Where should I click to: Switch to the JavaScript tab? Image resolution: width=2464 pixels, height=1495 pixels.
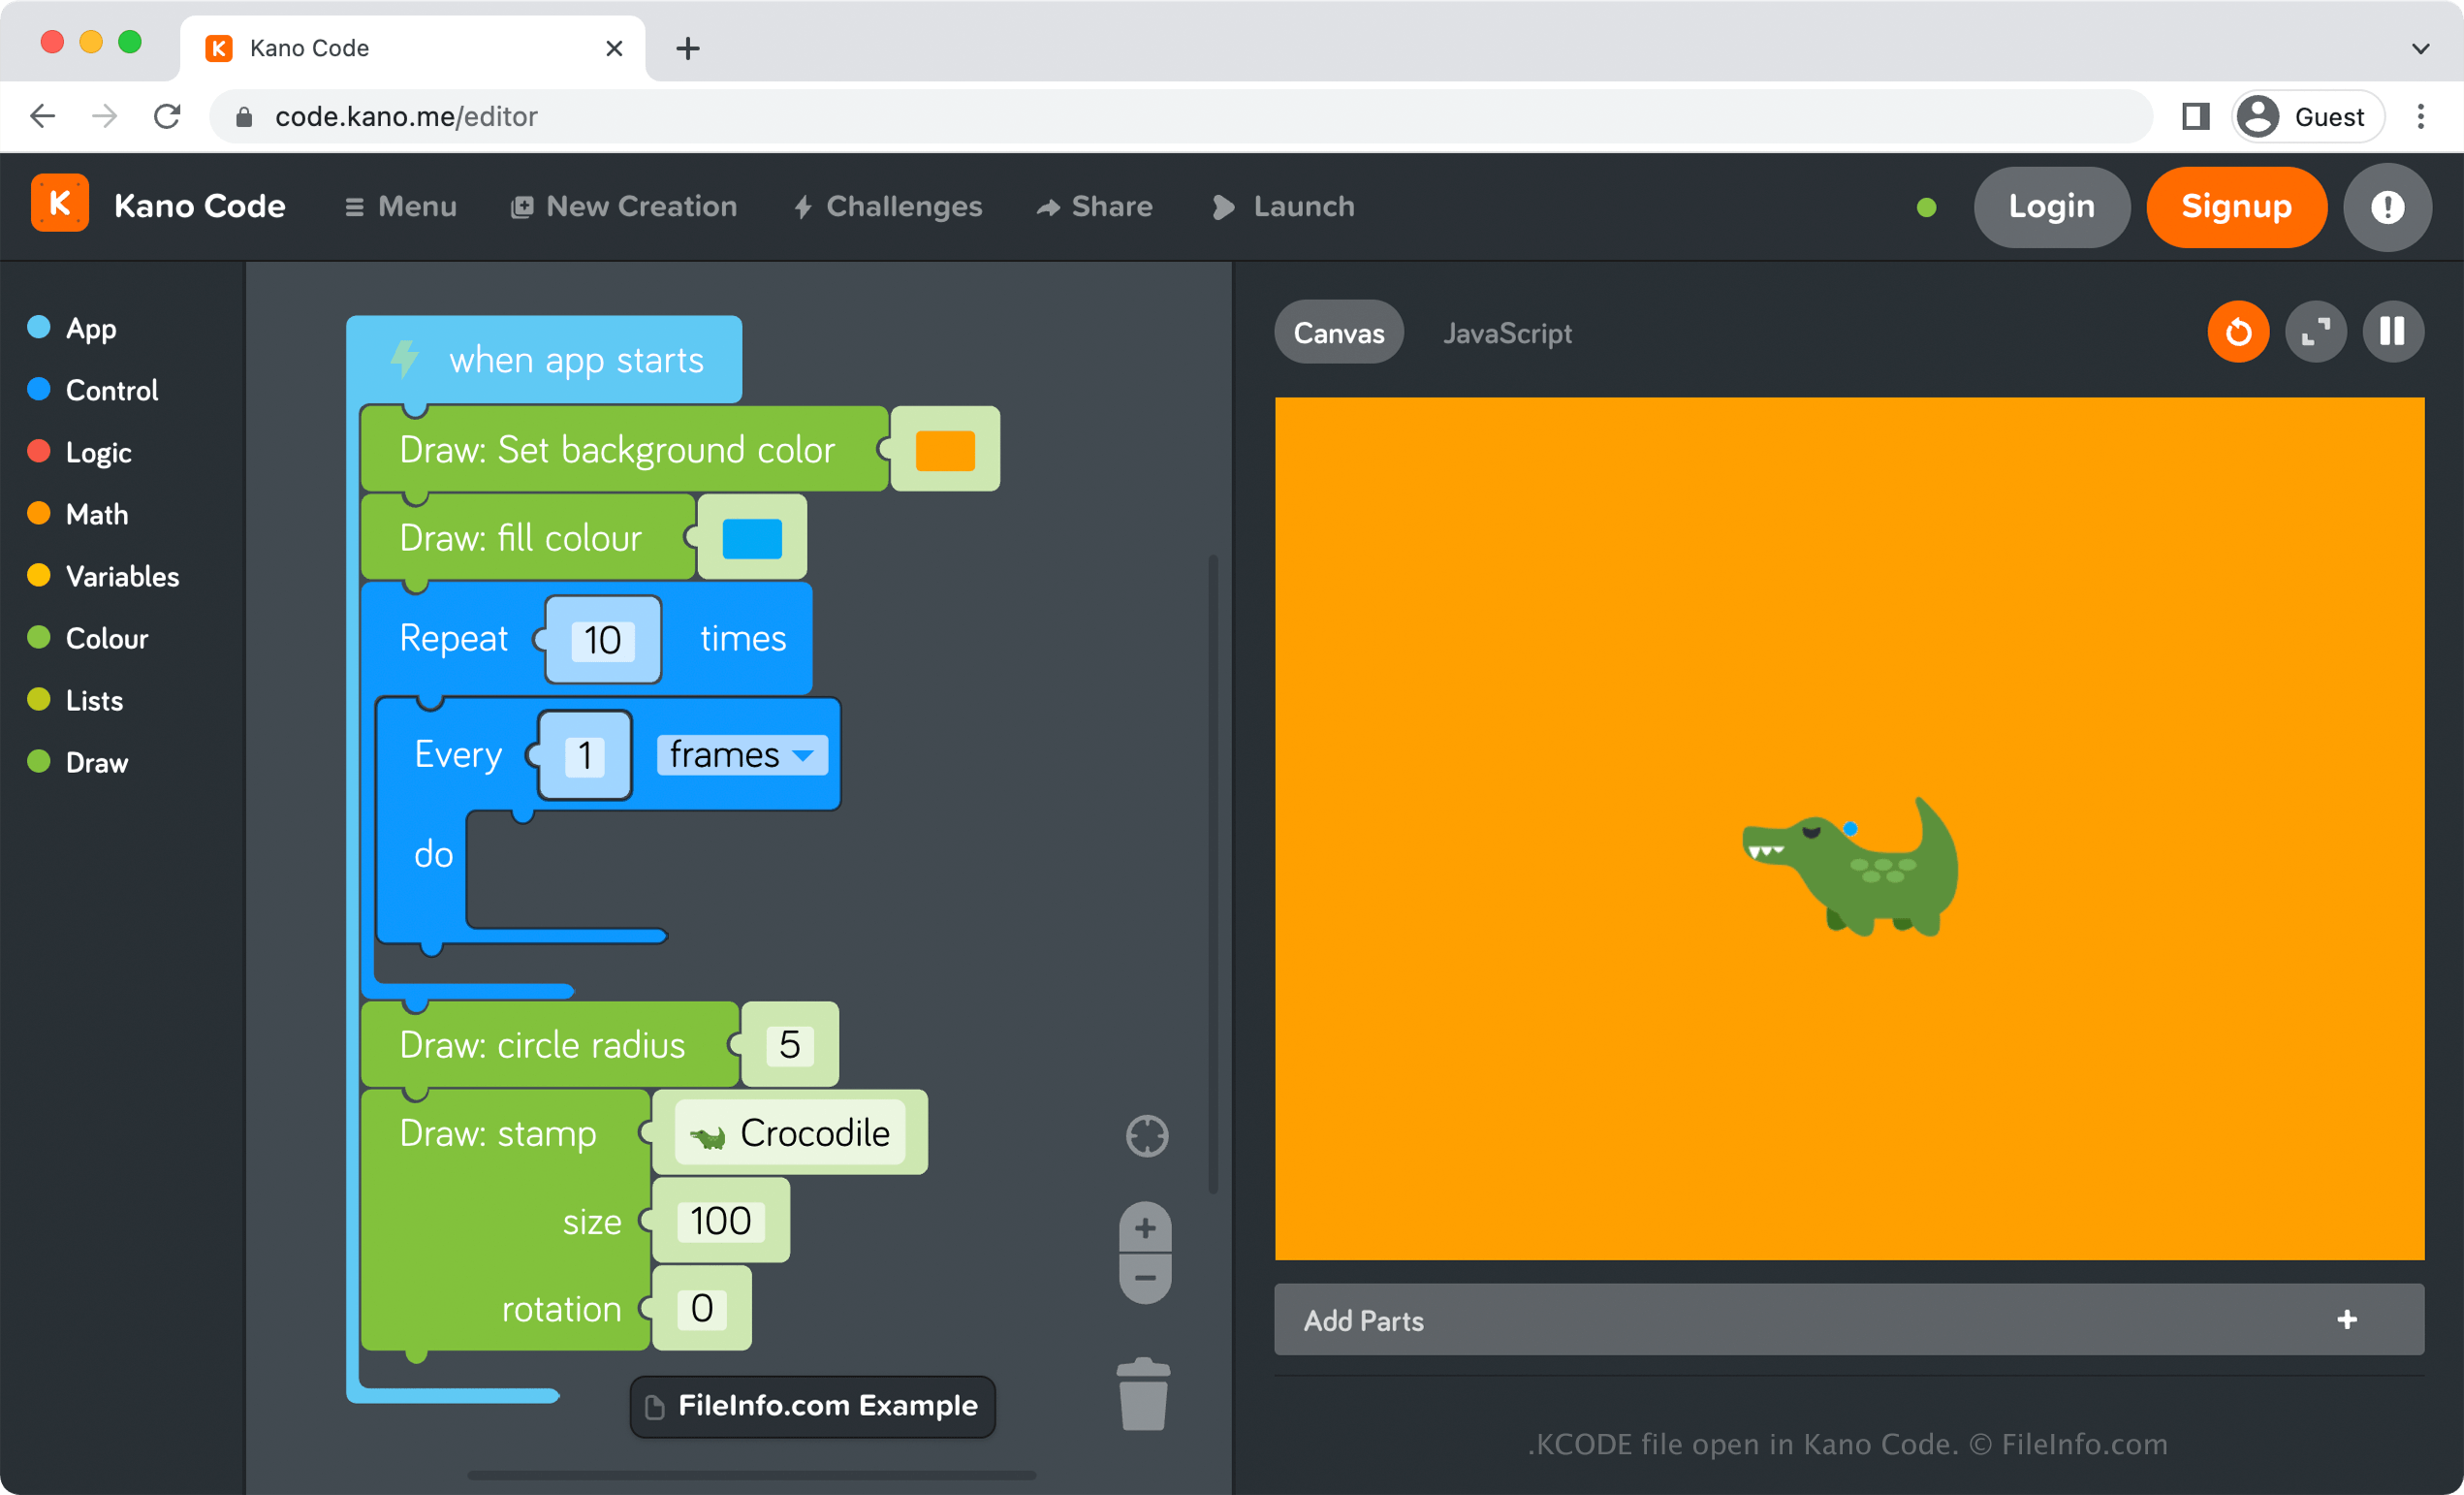[1506, 333]
